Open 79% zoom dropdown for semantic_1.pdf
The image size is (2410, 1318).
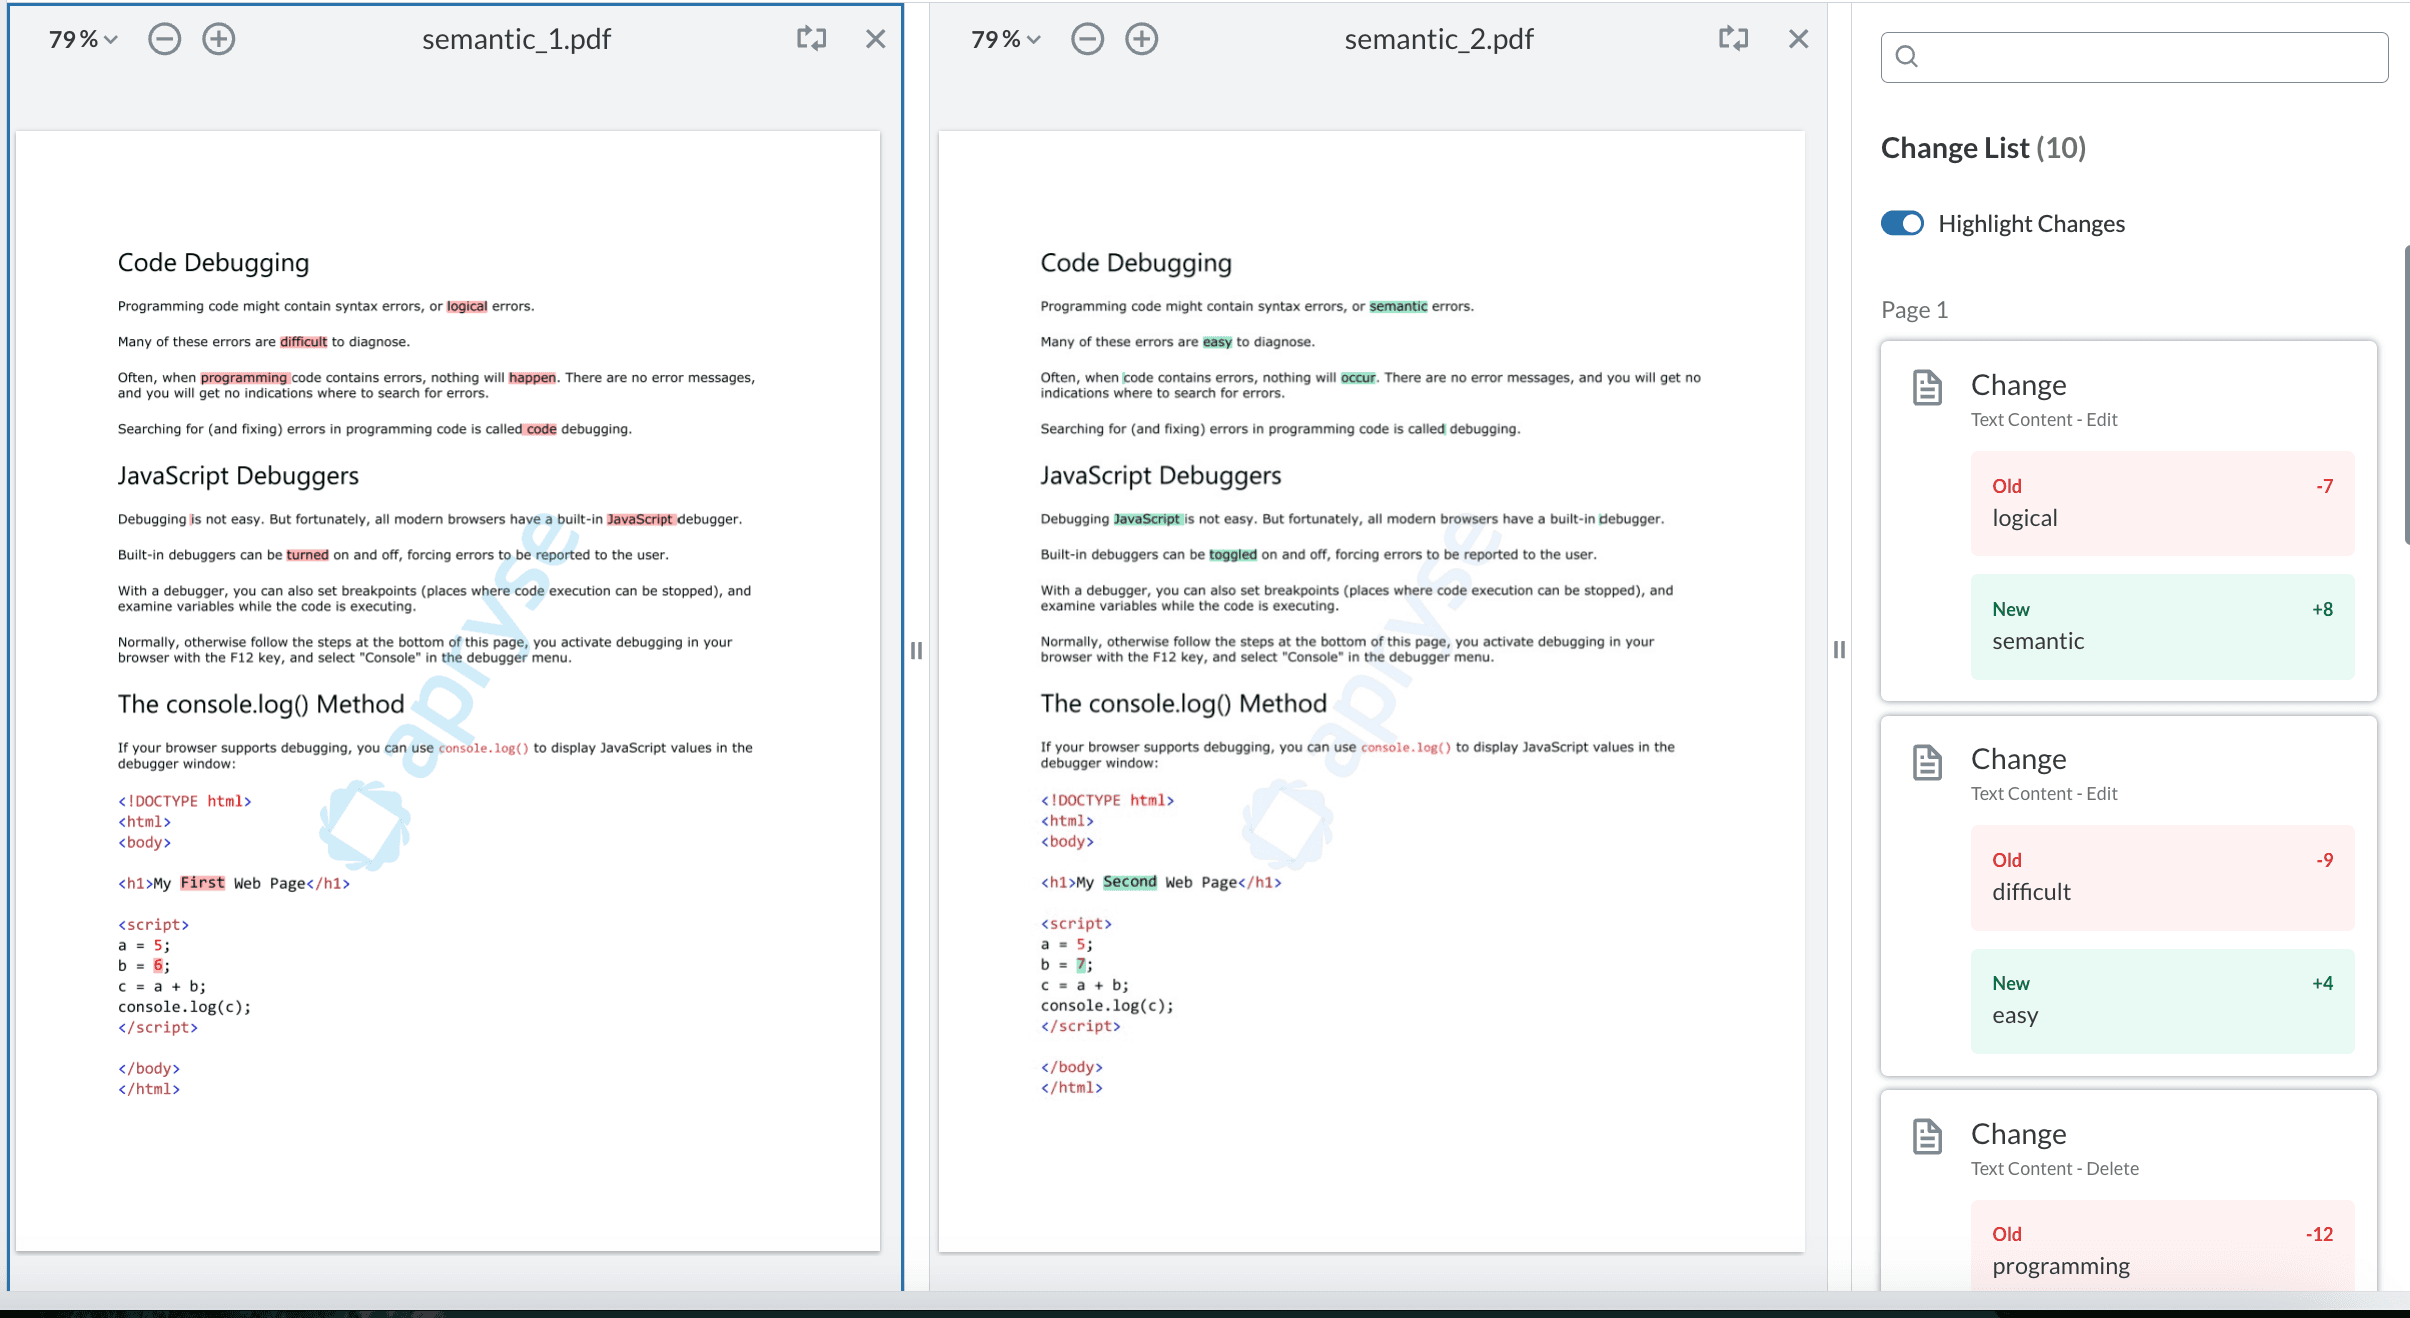pos(83,39)
